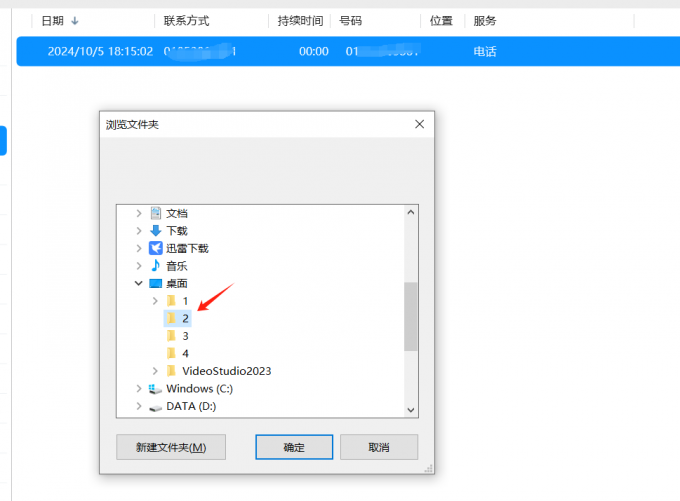This screenshot has height=501, width=680.
Task: Click the 电话 service cell
Action: [x=485, y=51]
